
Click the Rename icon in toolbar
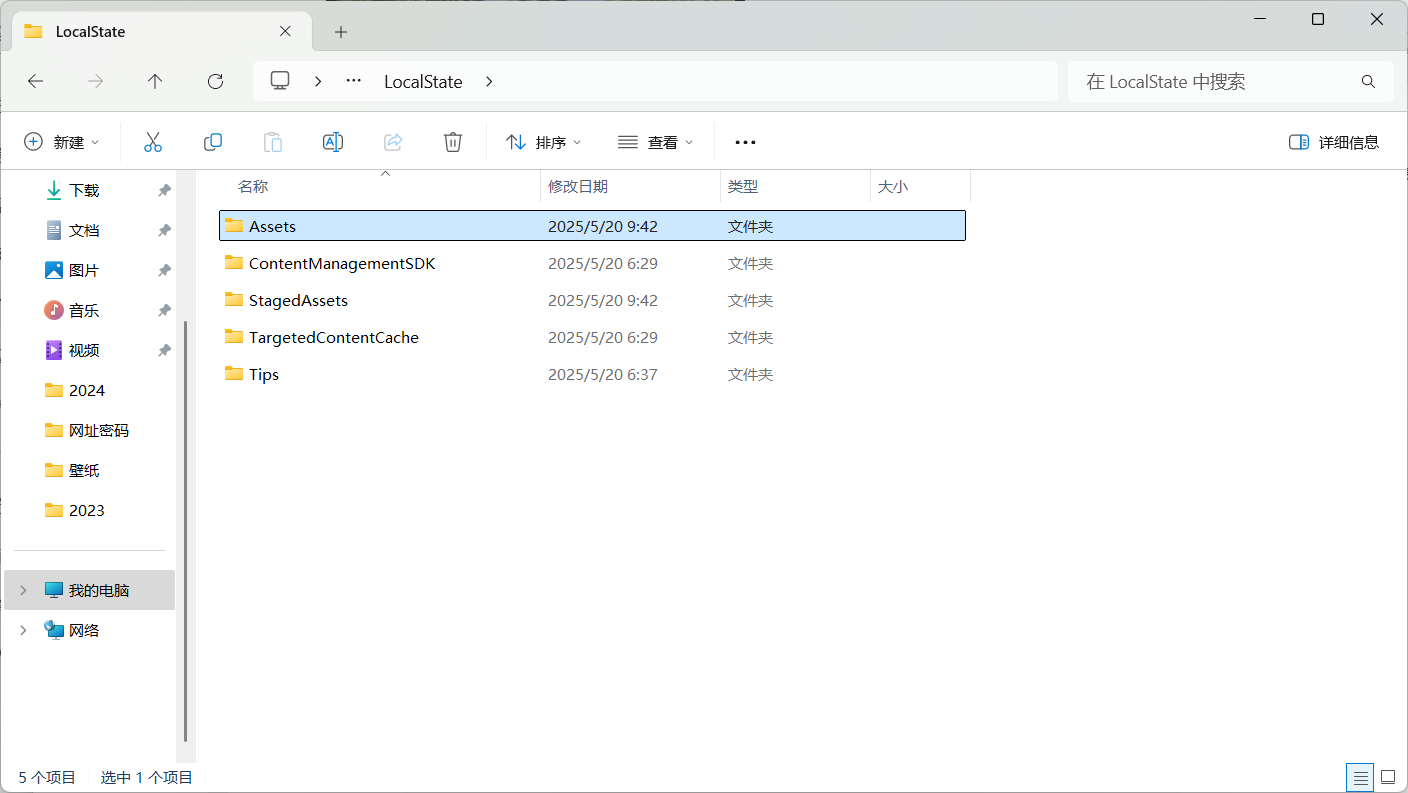click(333, 142)
